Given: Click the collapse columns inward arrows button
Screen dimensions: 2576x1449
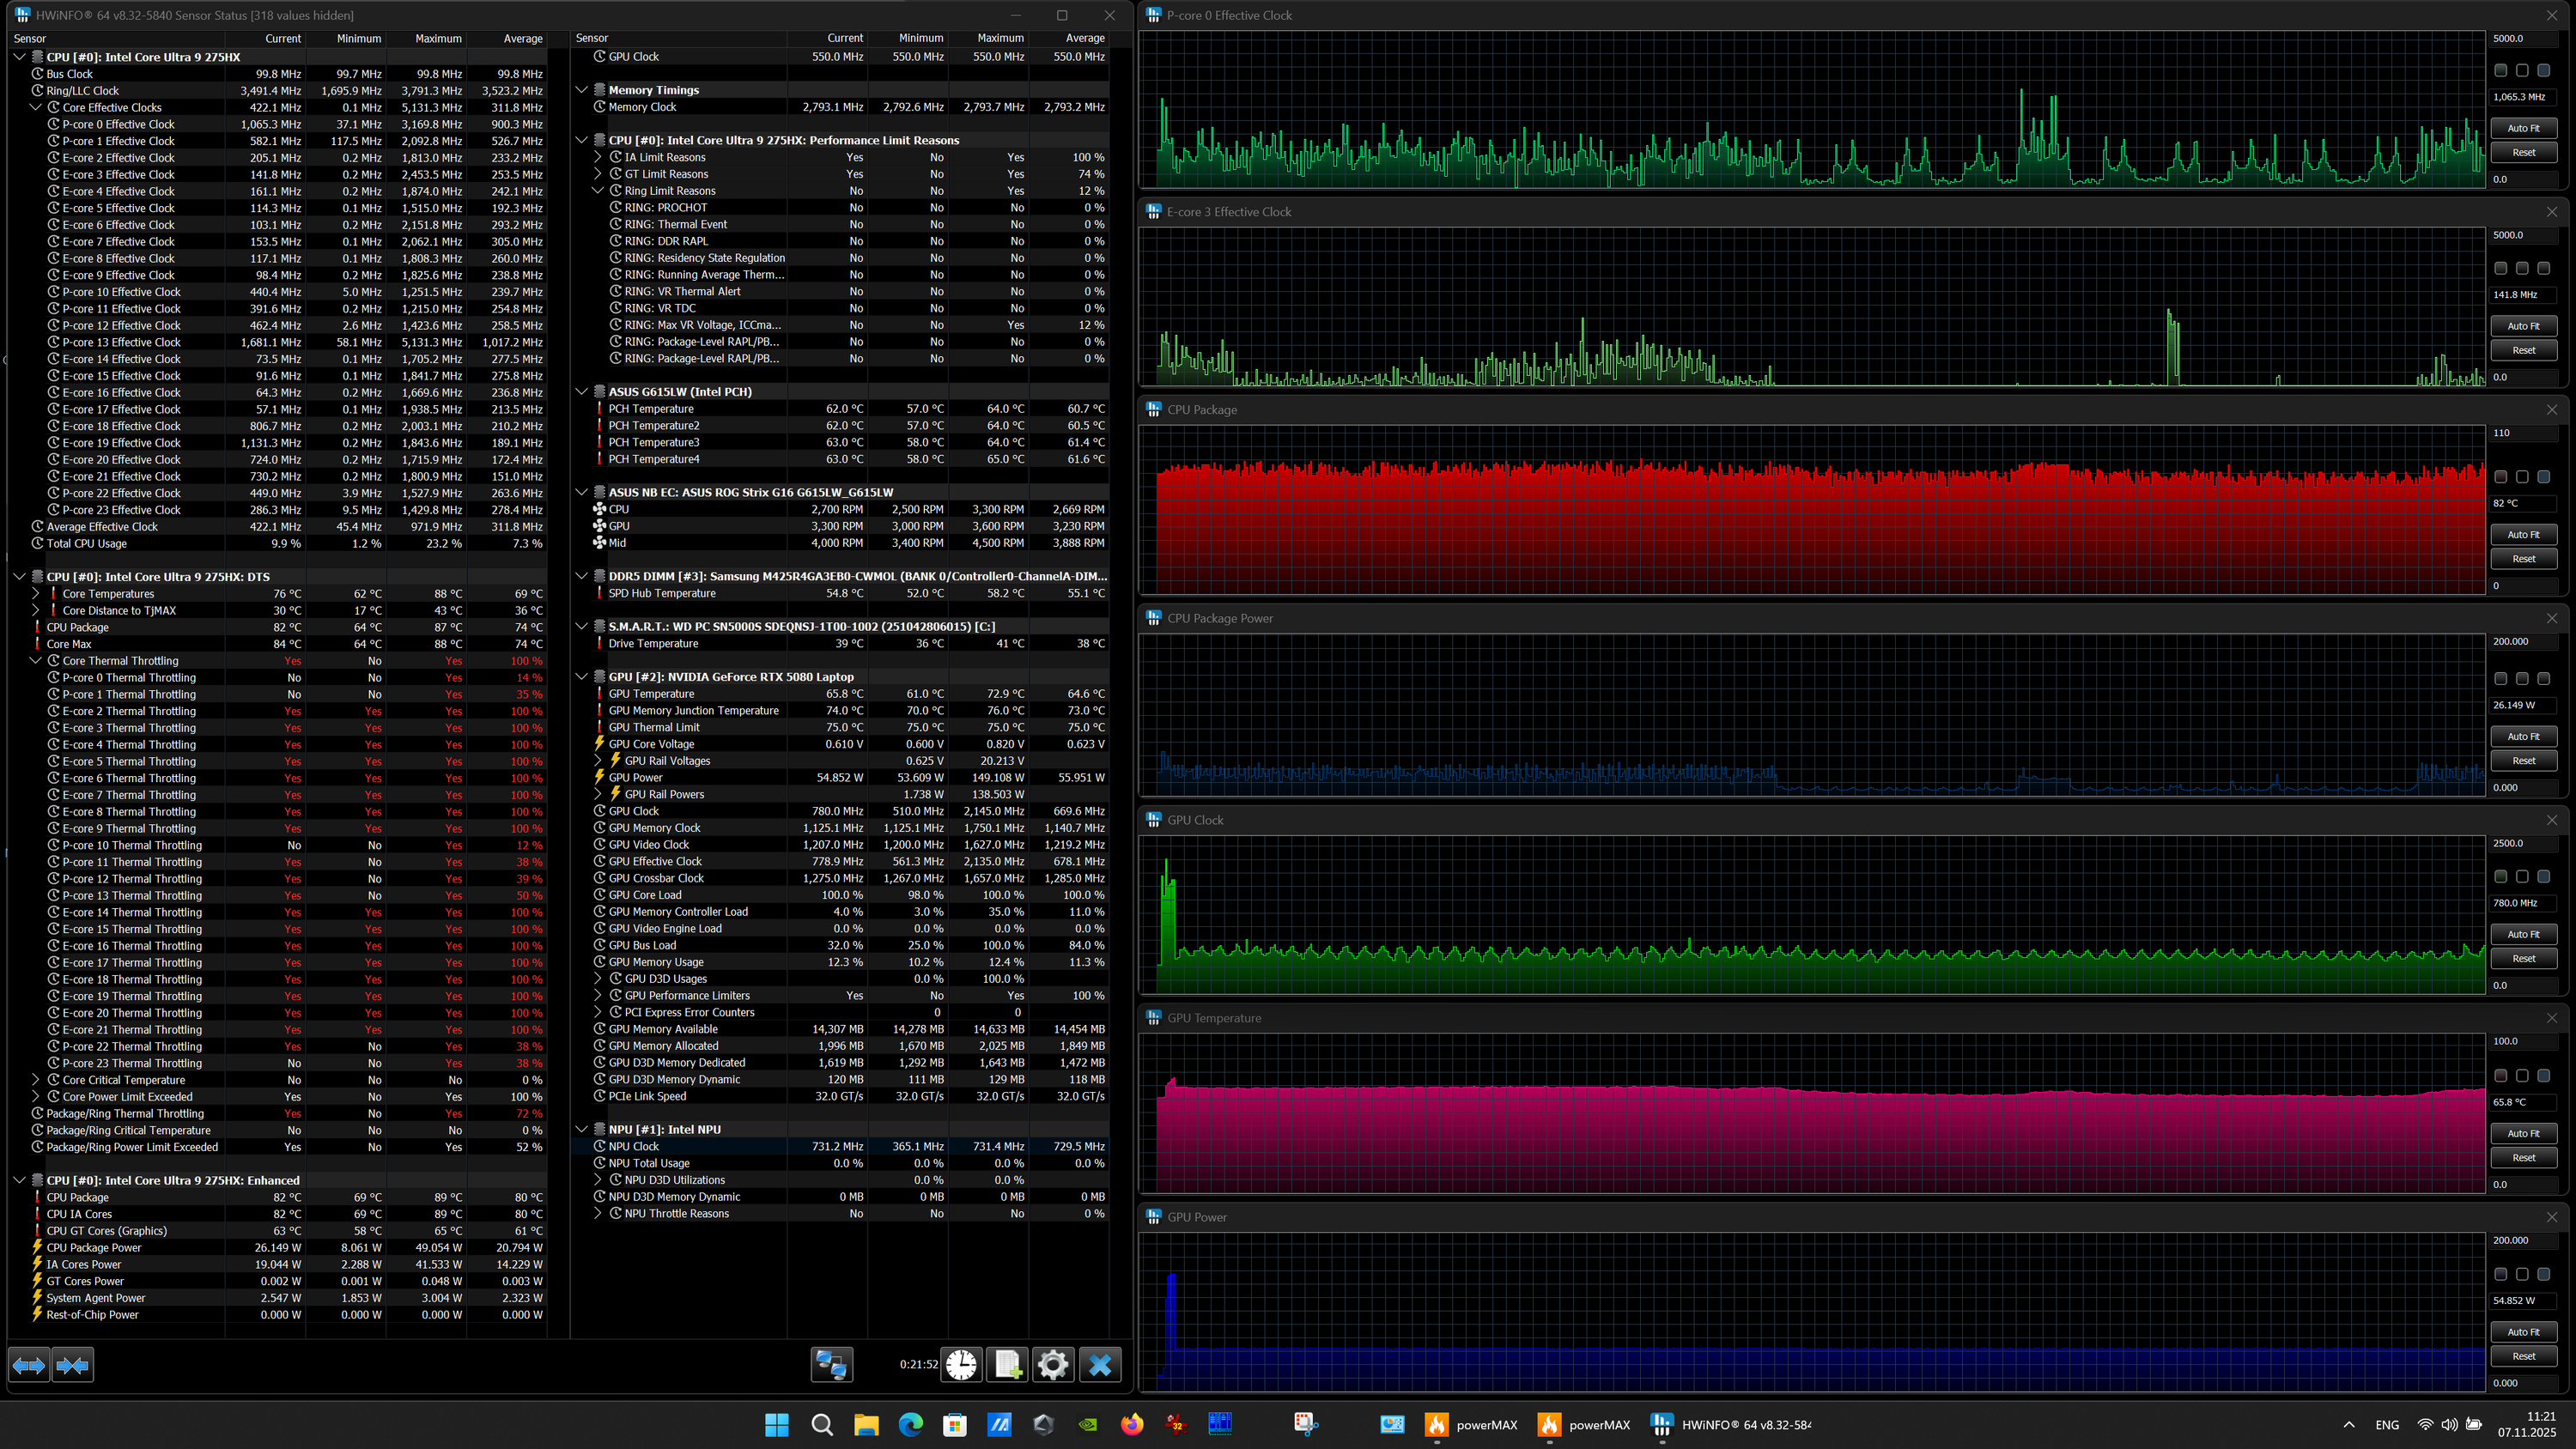Looking at the screenshot, I should (73, 1365).
